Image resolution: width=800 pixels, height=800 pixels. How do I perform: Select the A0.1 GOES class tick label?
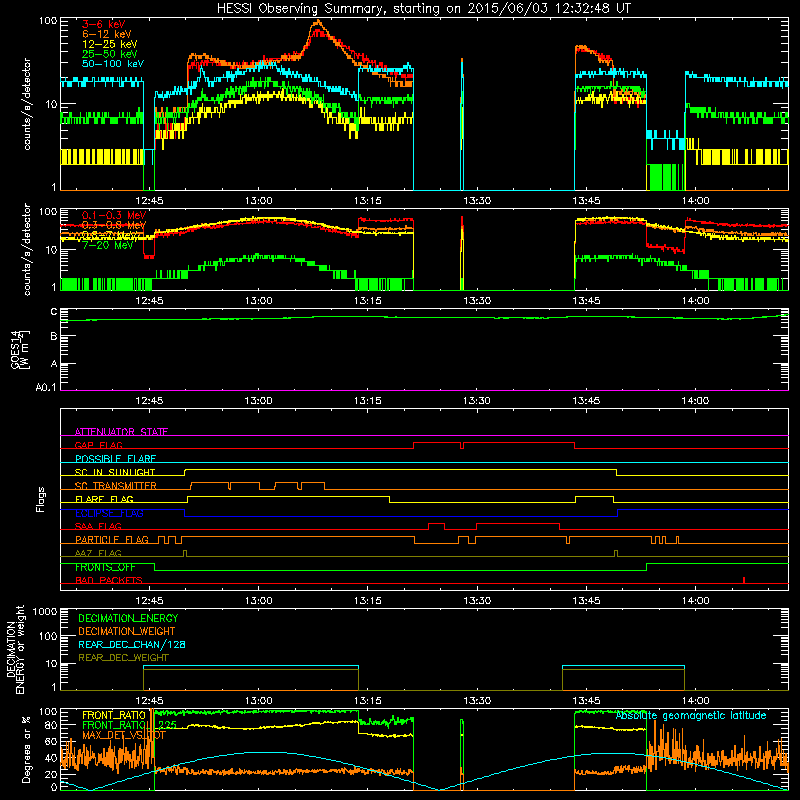(x=46, y=388)
